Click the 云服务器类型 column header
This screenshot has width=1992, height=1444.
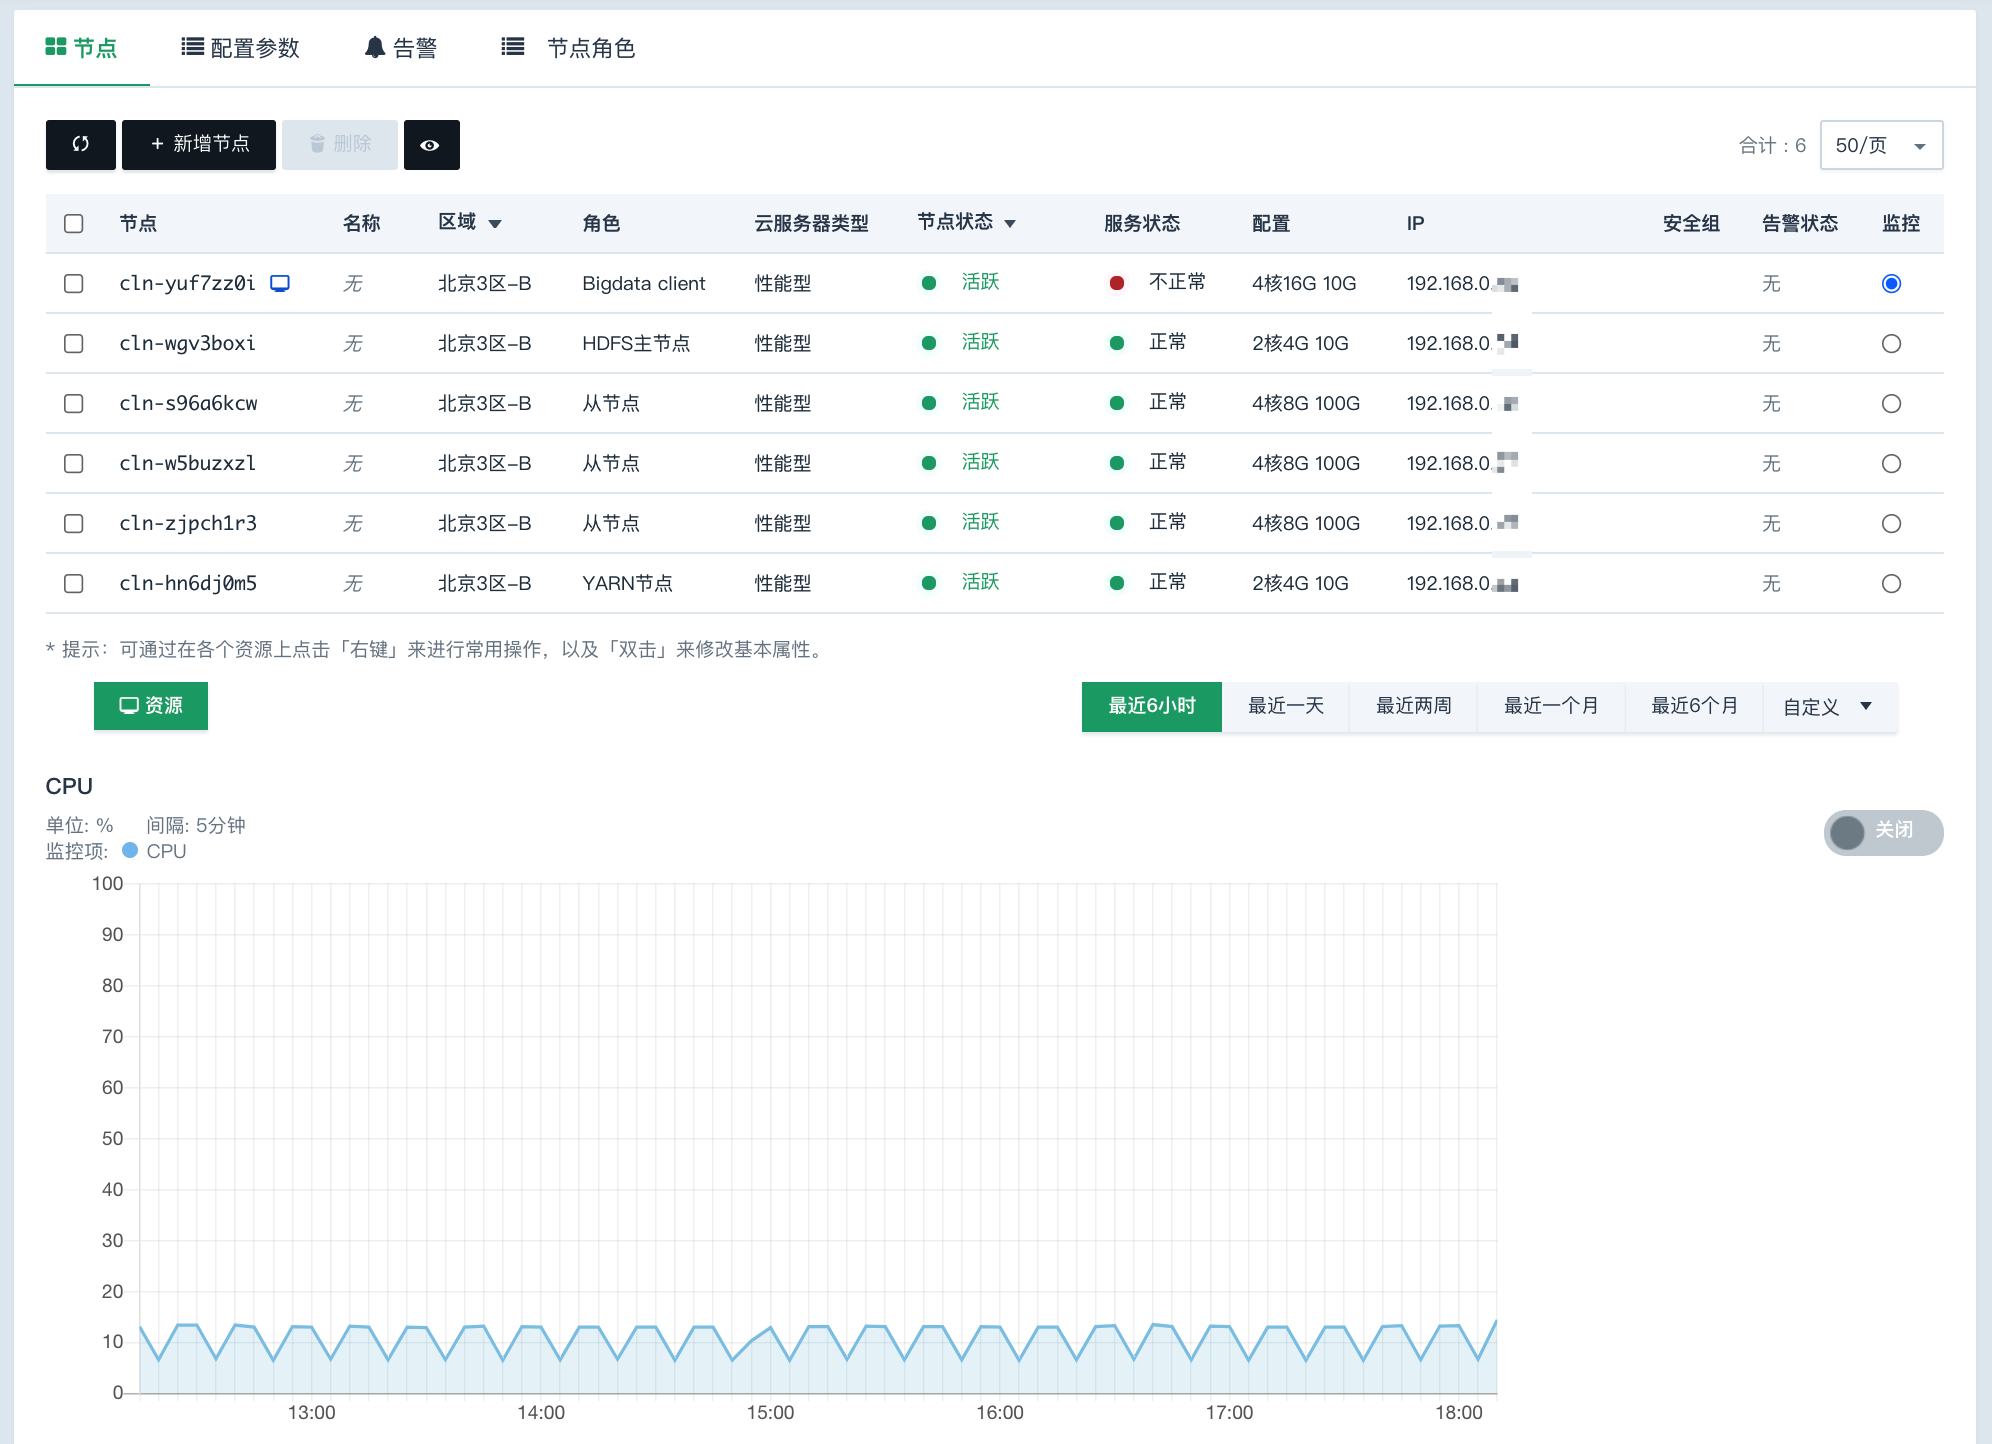[x=811, y=223]
